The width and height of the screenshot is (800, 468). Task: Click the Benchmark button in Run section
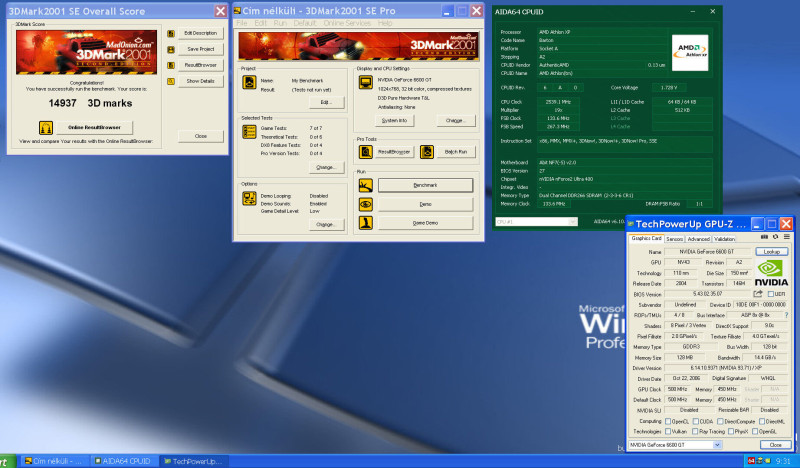[425, 185]
